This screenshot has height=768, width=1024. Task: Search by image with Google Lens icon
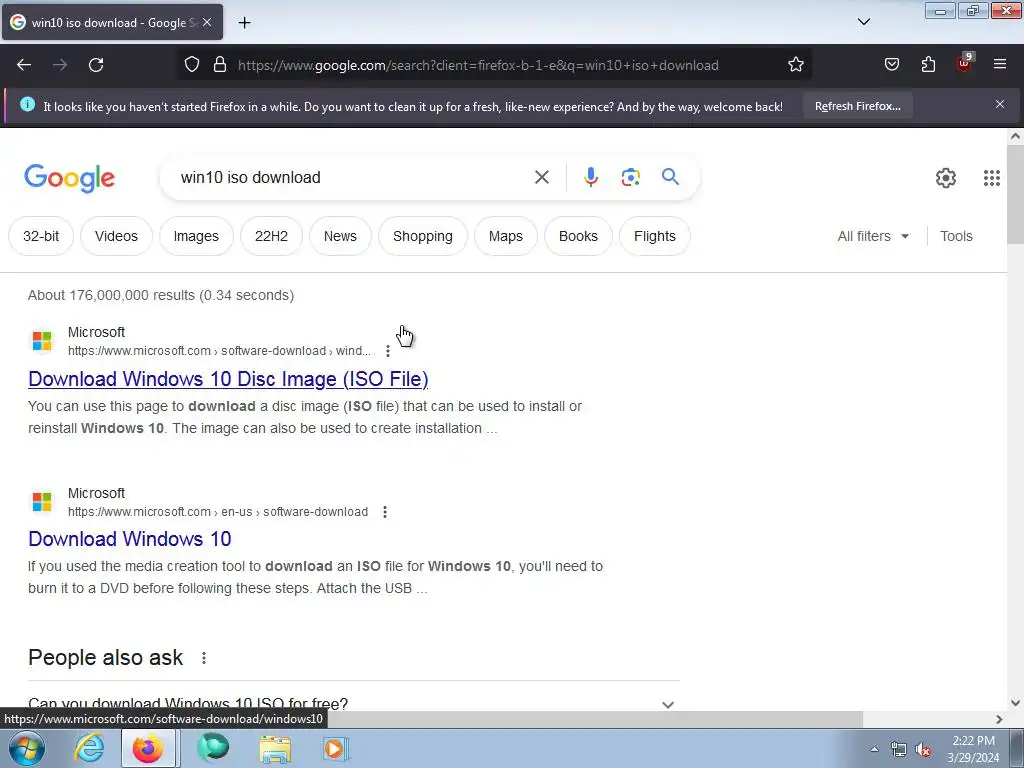pos(630,177)
